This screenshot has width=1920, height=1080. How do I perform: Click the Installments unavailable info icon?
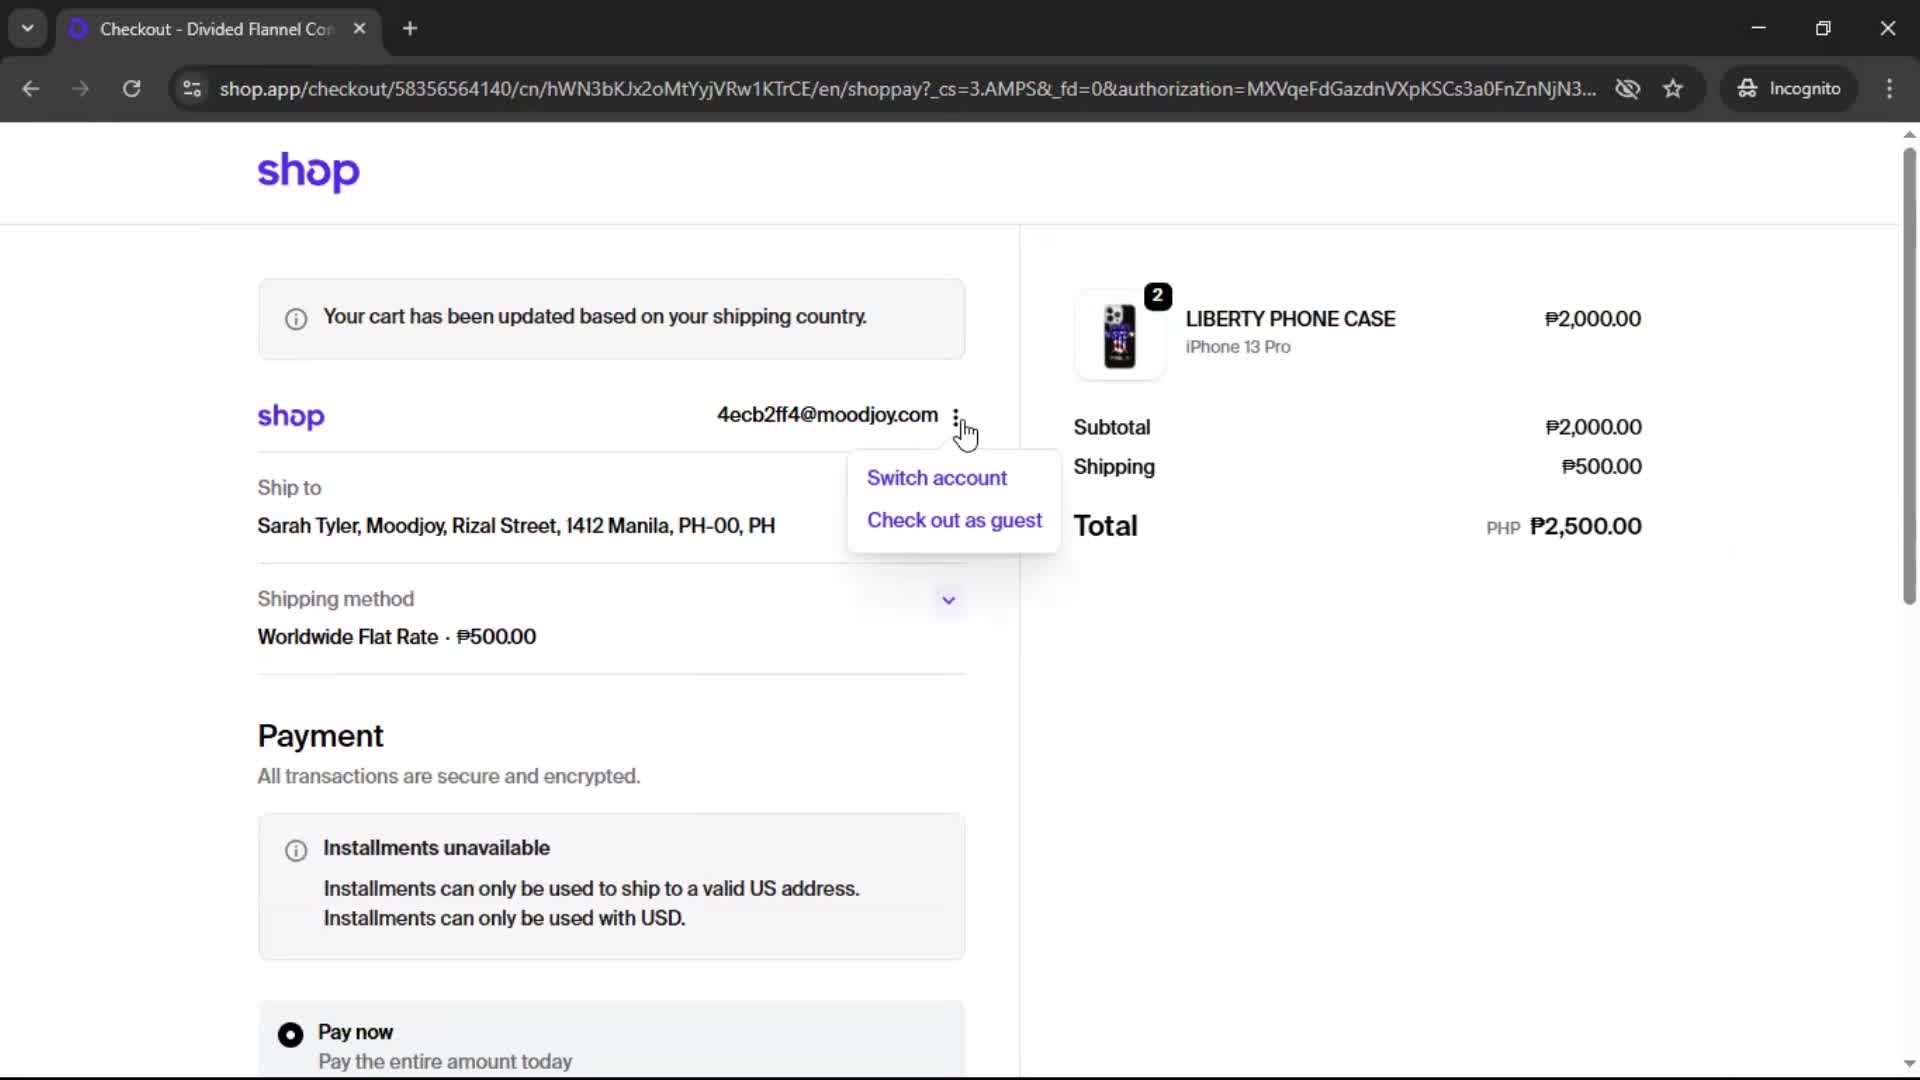(x=296, y=850)
